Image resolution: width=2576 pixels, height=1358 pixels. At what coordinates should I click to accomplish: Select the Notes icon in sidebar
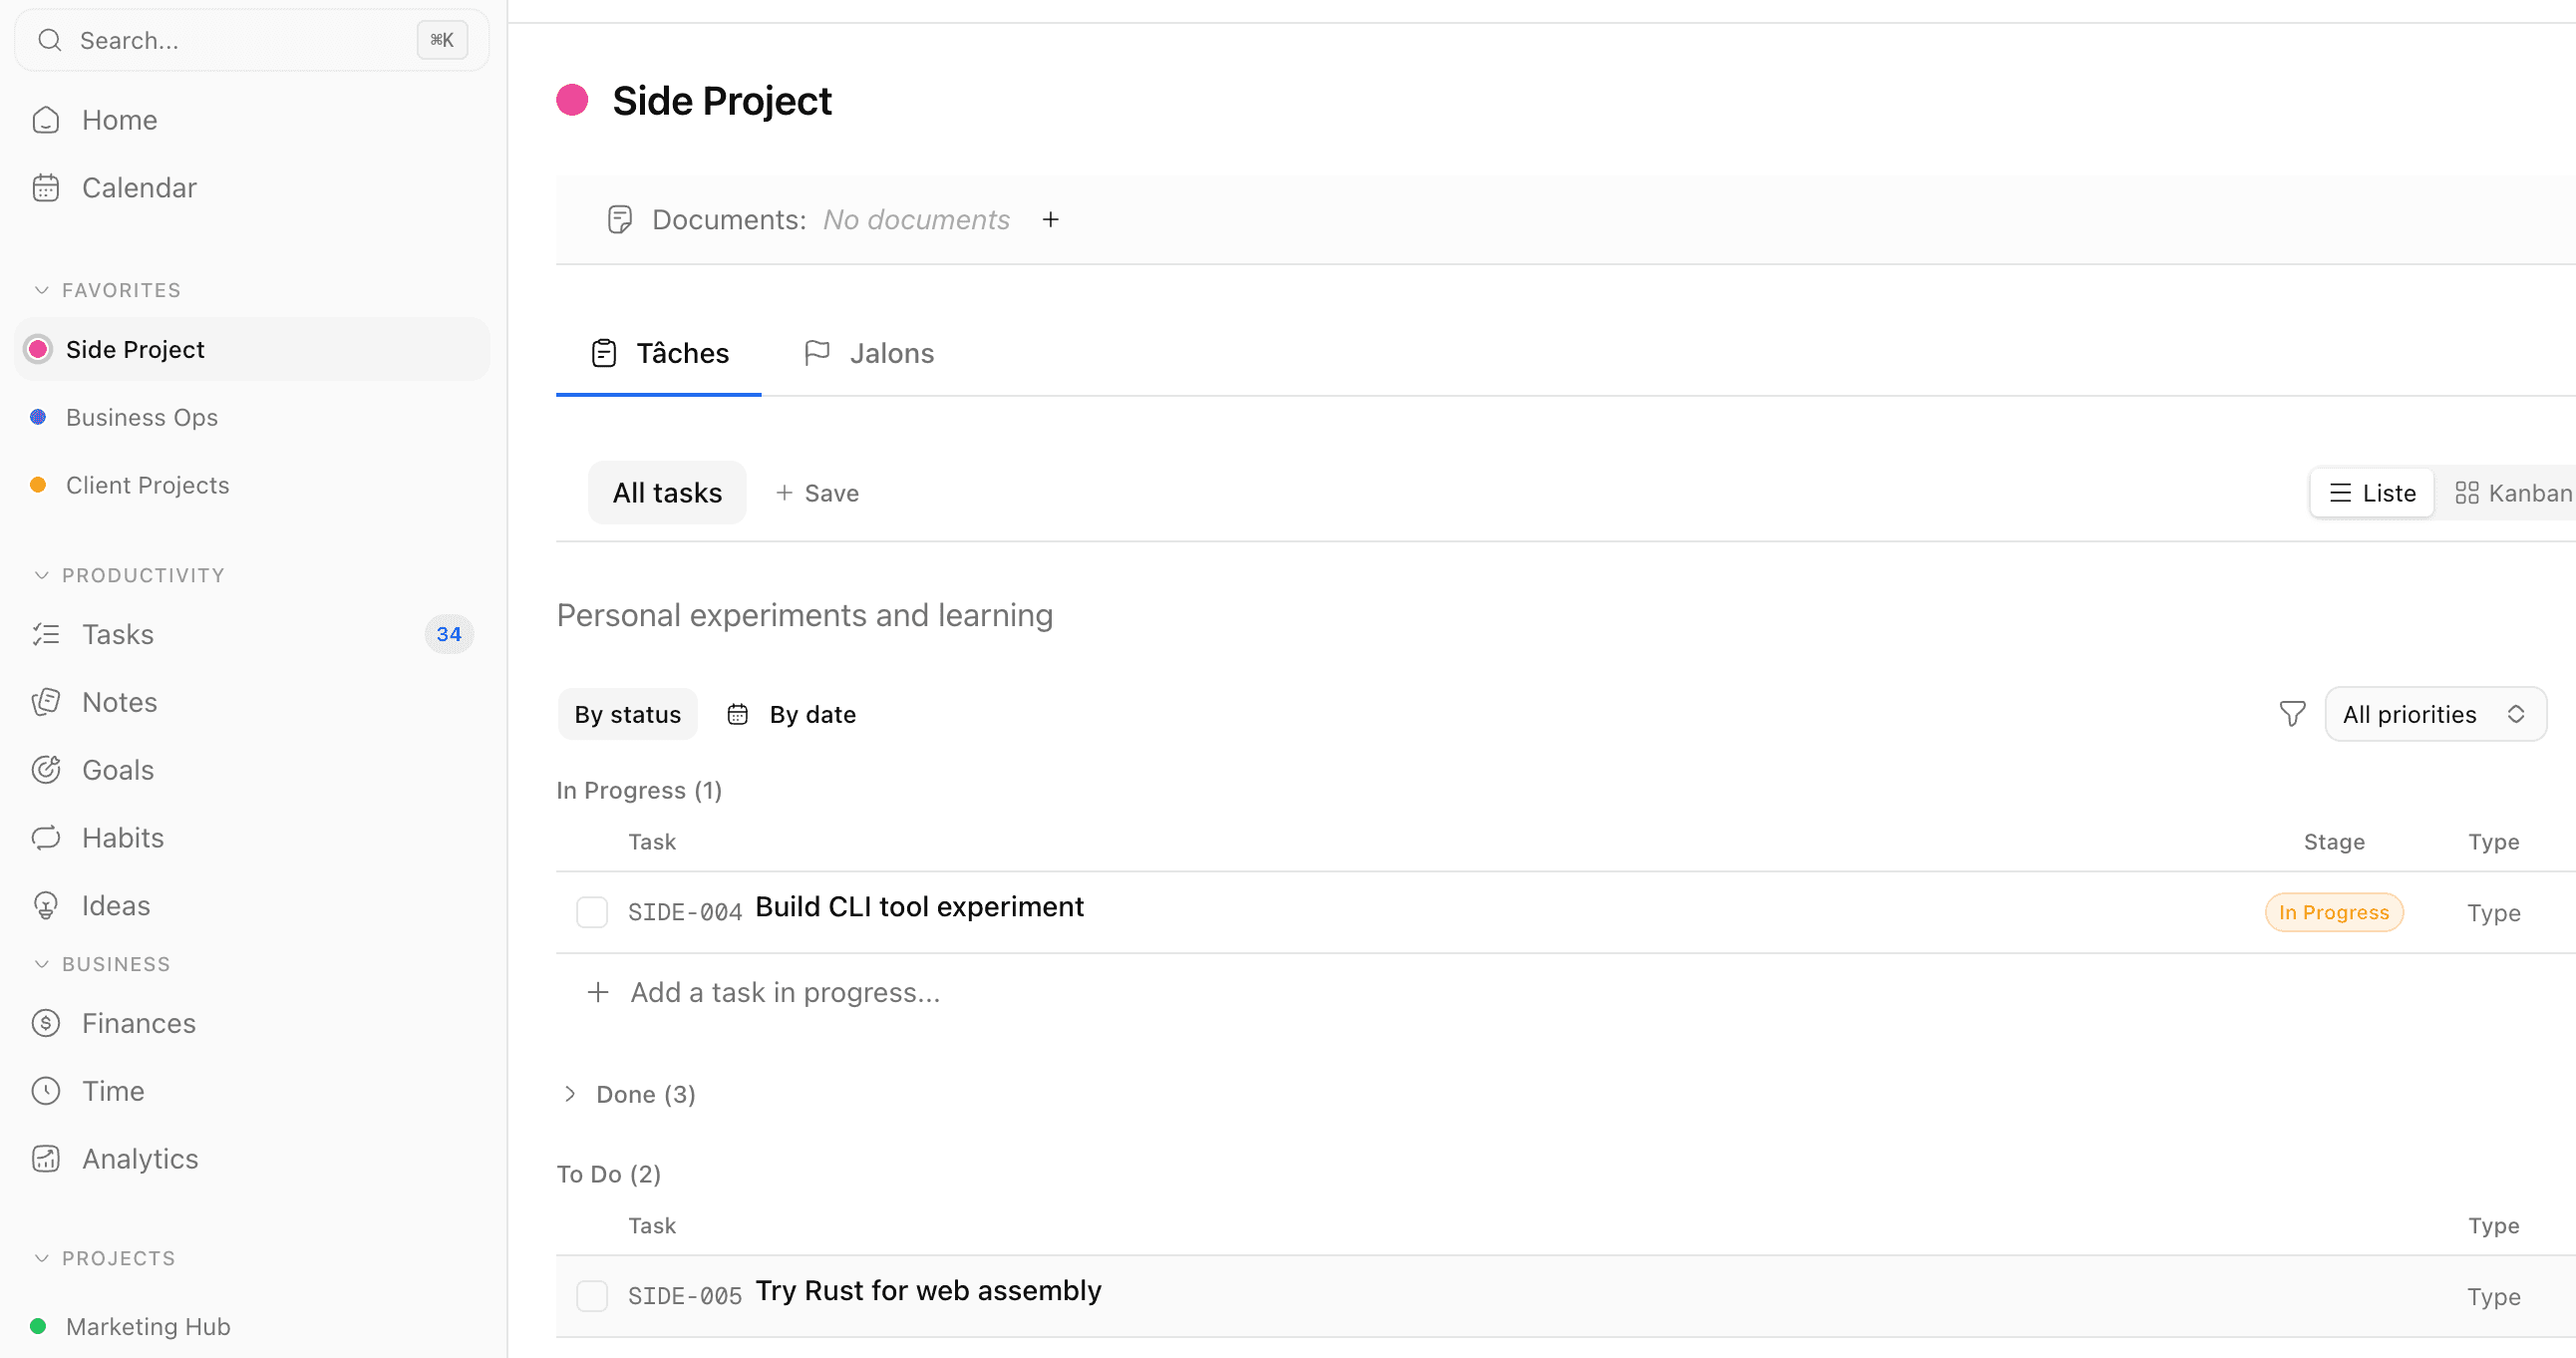point(46,701)
